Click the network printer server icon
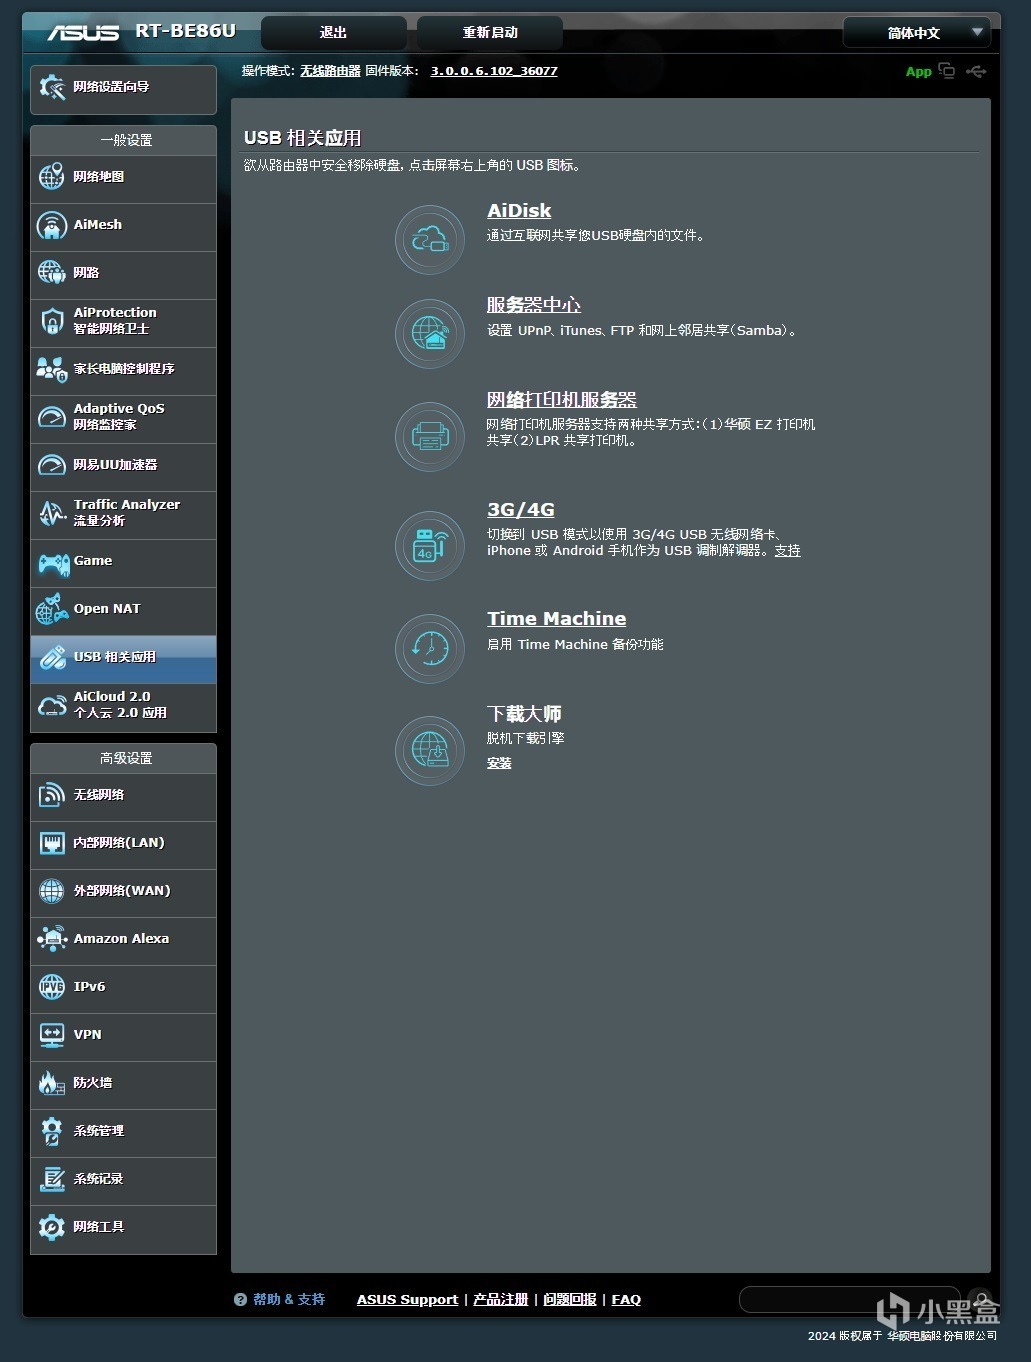The image size is (1031, 1362). 430,437
